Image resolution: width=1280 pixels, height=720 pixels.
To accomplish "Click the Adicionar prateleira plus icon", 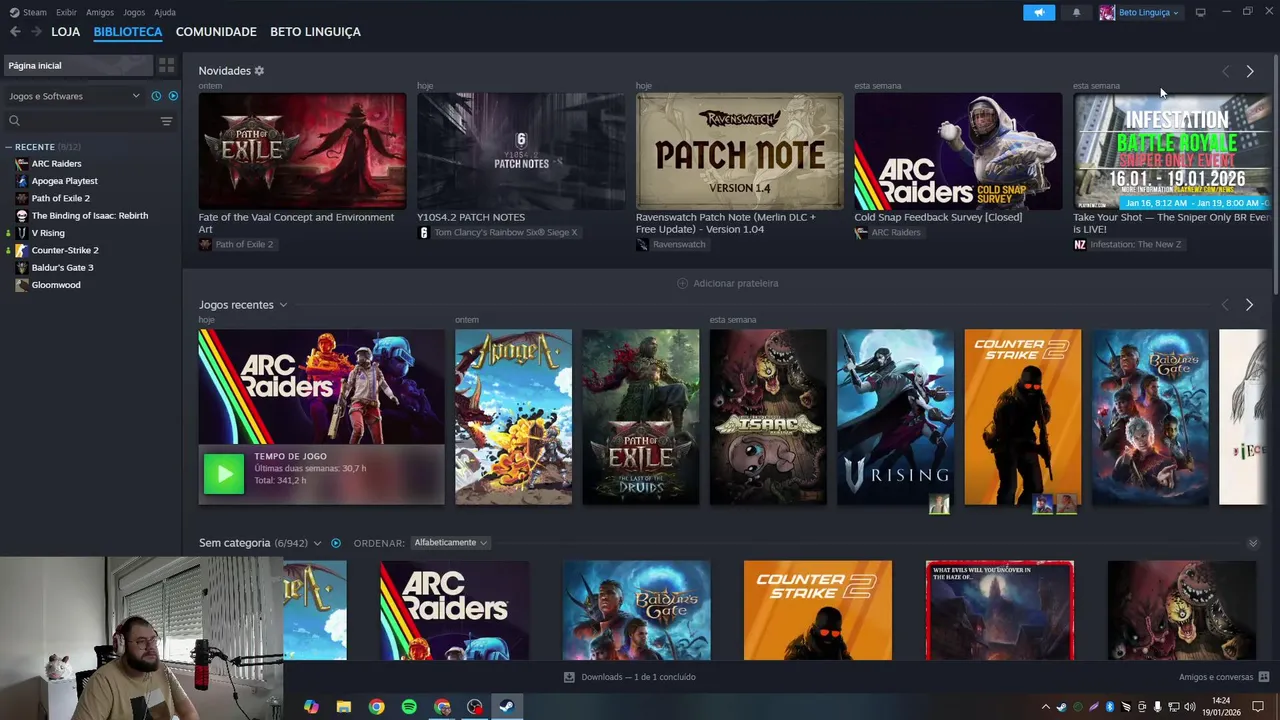I will coord(683,283).
